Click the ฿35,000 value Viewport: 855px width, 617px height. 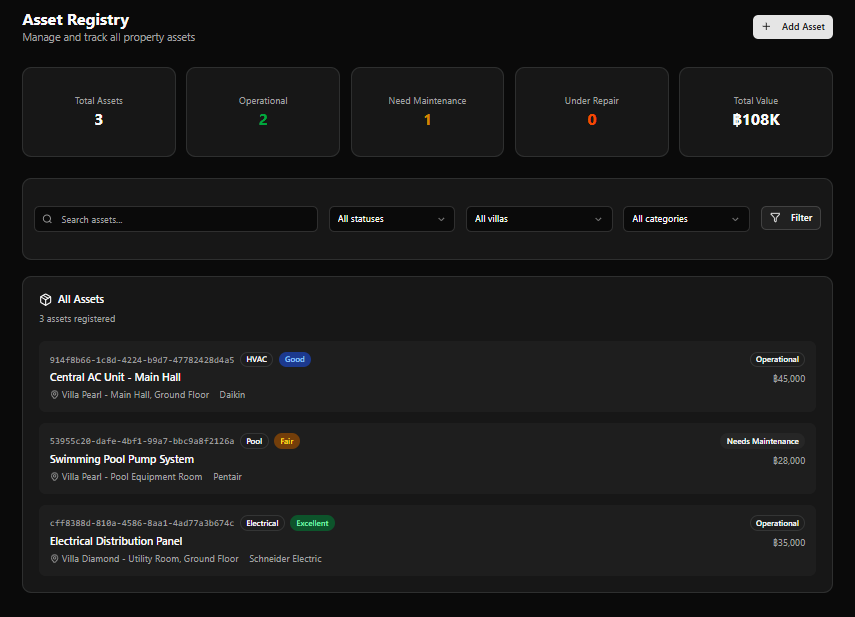coord(789,543)
